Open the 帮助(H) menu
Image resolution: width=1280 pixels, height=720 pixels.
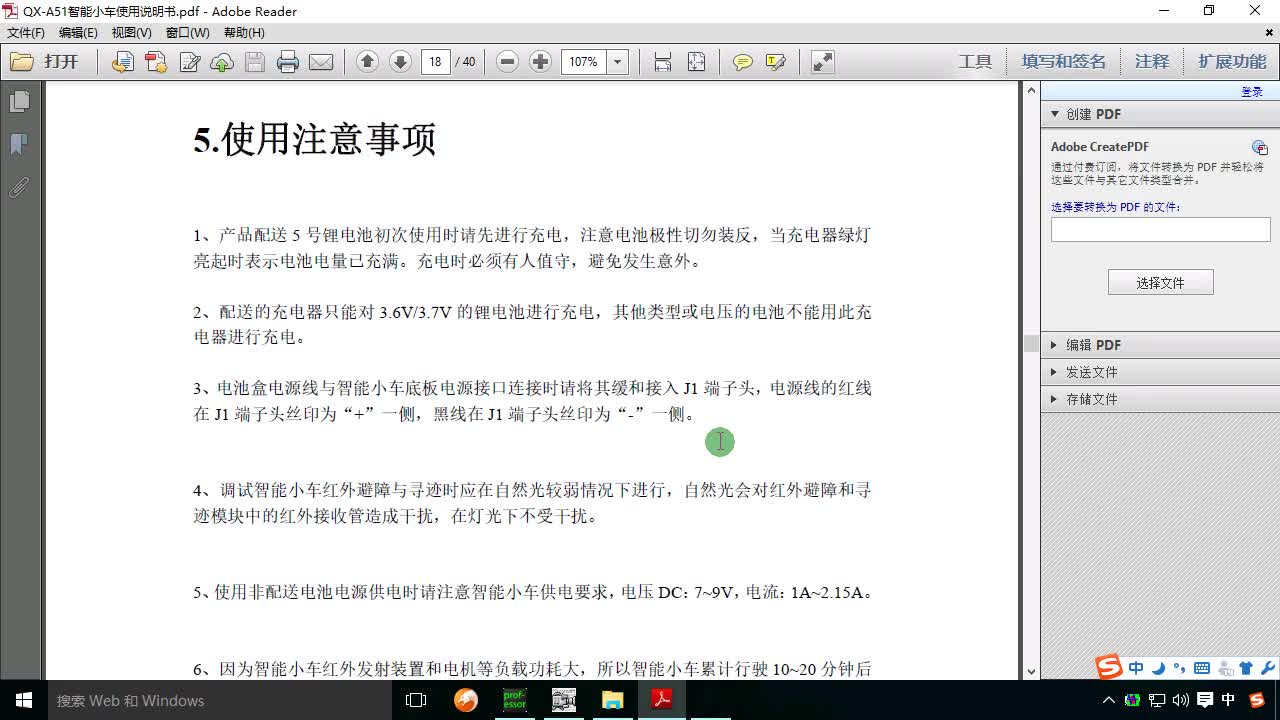point(244,33)
